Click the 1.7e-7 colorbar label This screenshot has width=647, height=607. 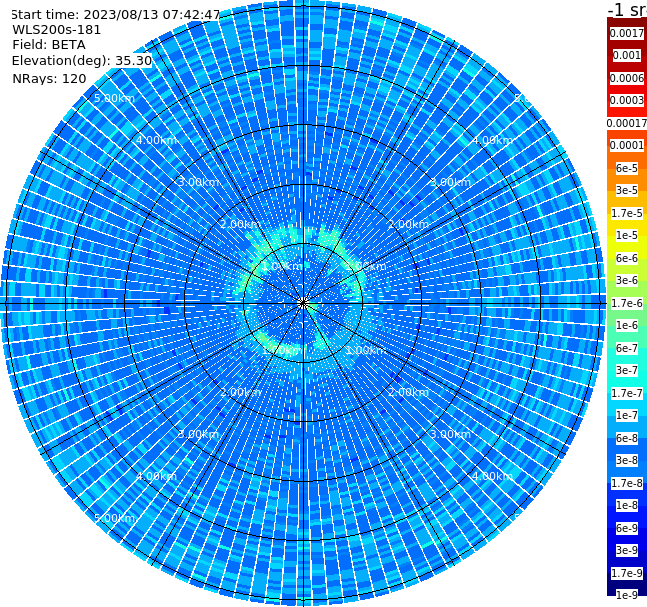[627, 393]
